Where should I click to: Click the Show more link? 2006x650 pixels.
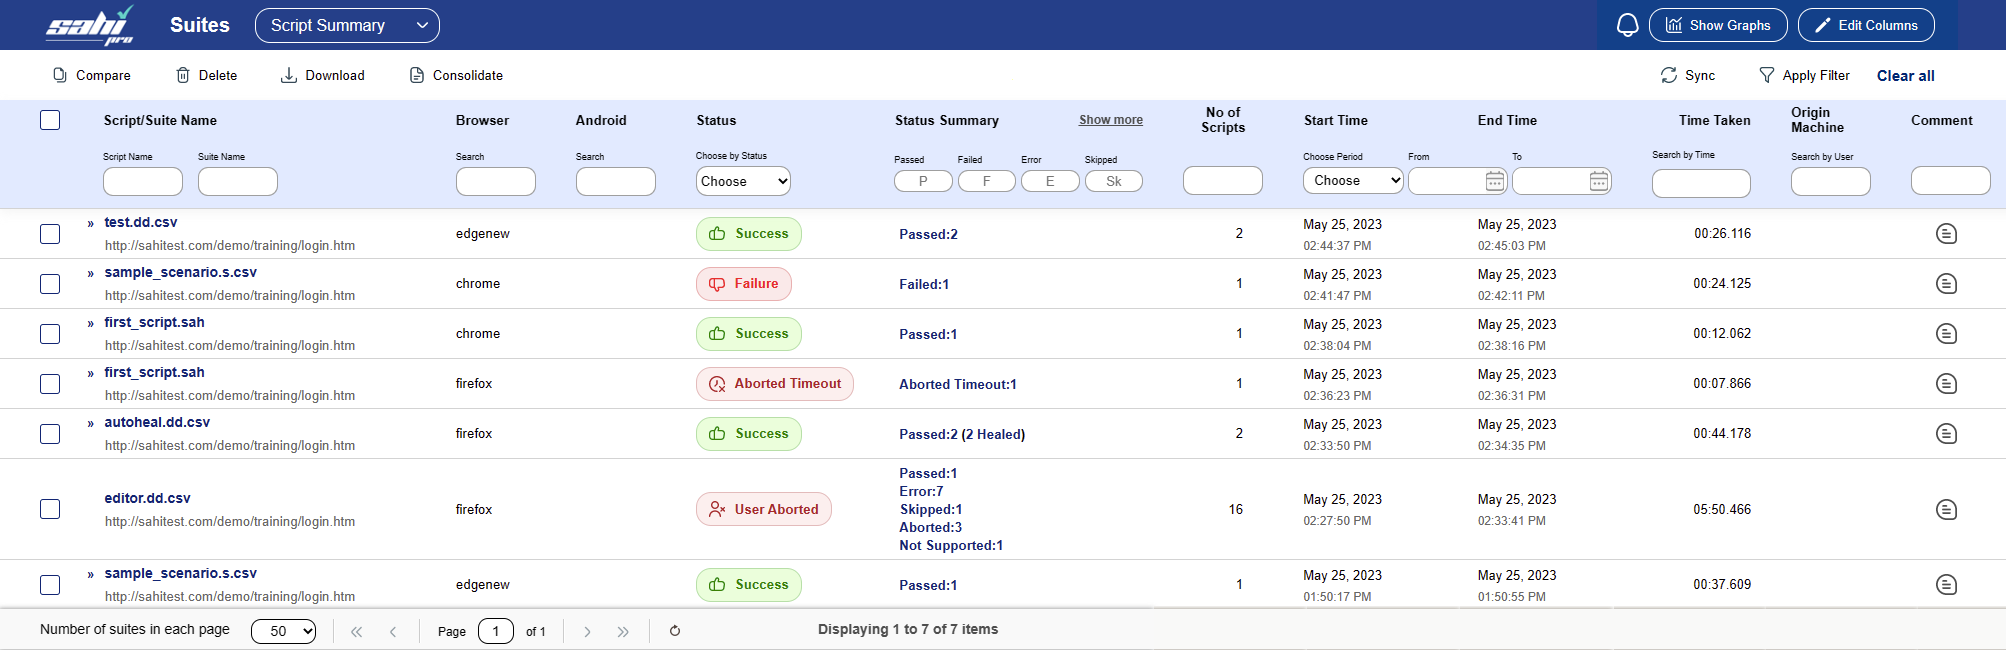[x=1110, y=120]
